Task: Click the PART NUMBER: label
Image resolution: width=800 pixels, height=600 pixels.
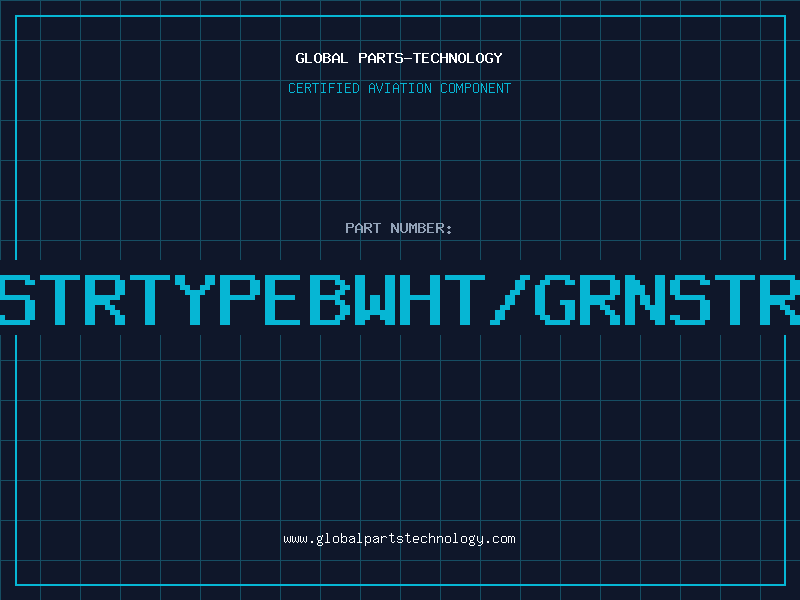Action: (399, 228)
